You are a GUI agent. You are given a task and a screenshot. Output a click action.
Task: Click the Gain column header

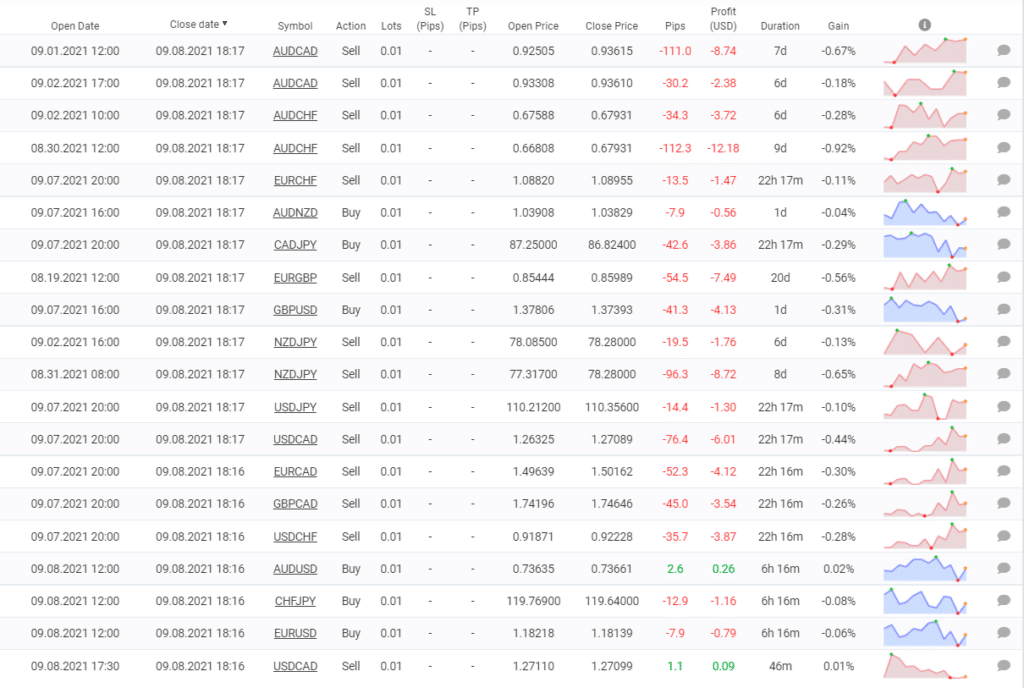(838, 26)
